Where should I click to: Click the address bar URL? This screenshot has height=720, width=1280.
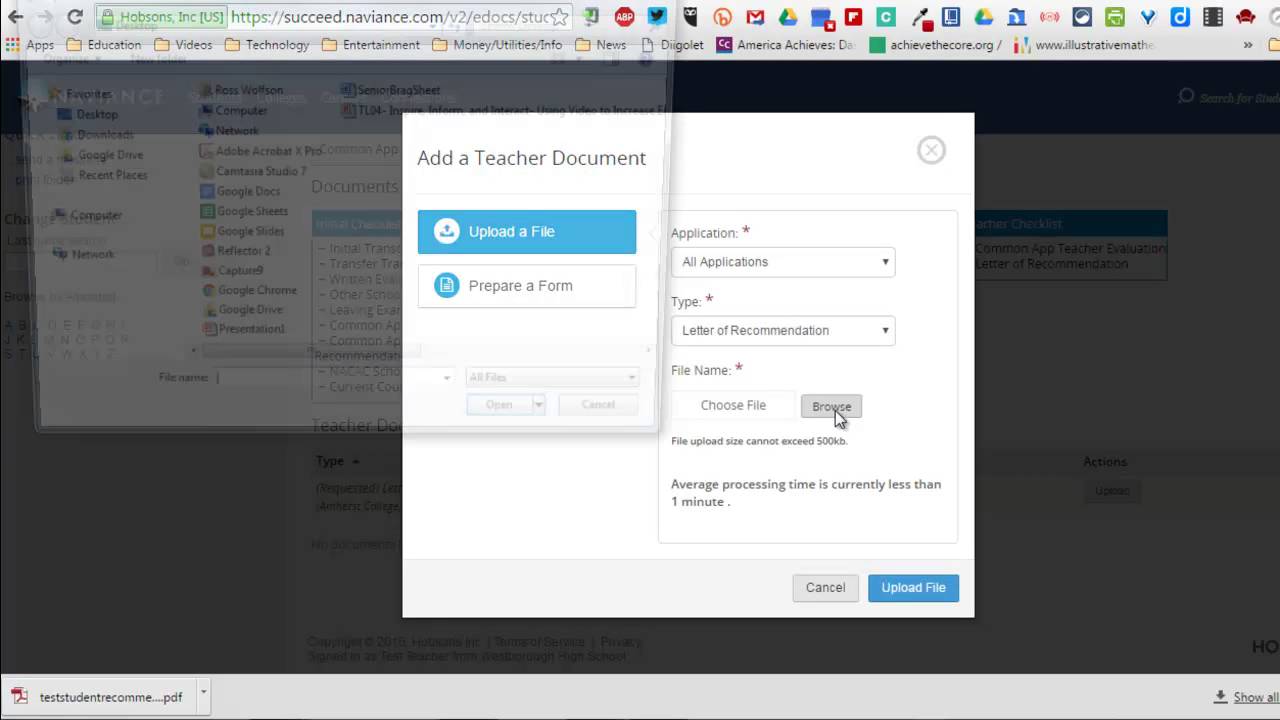click(390, 17)
